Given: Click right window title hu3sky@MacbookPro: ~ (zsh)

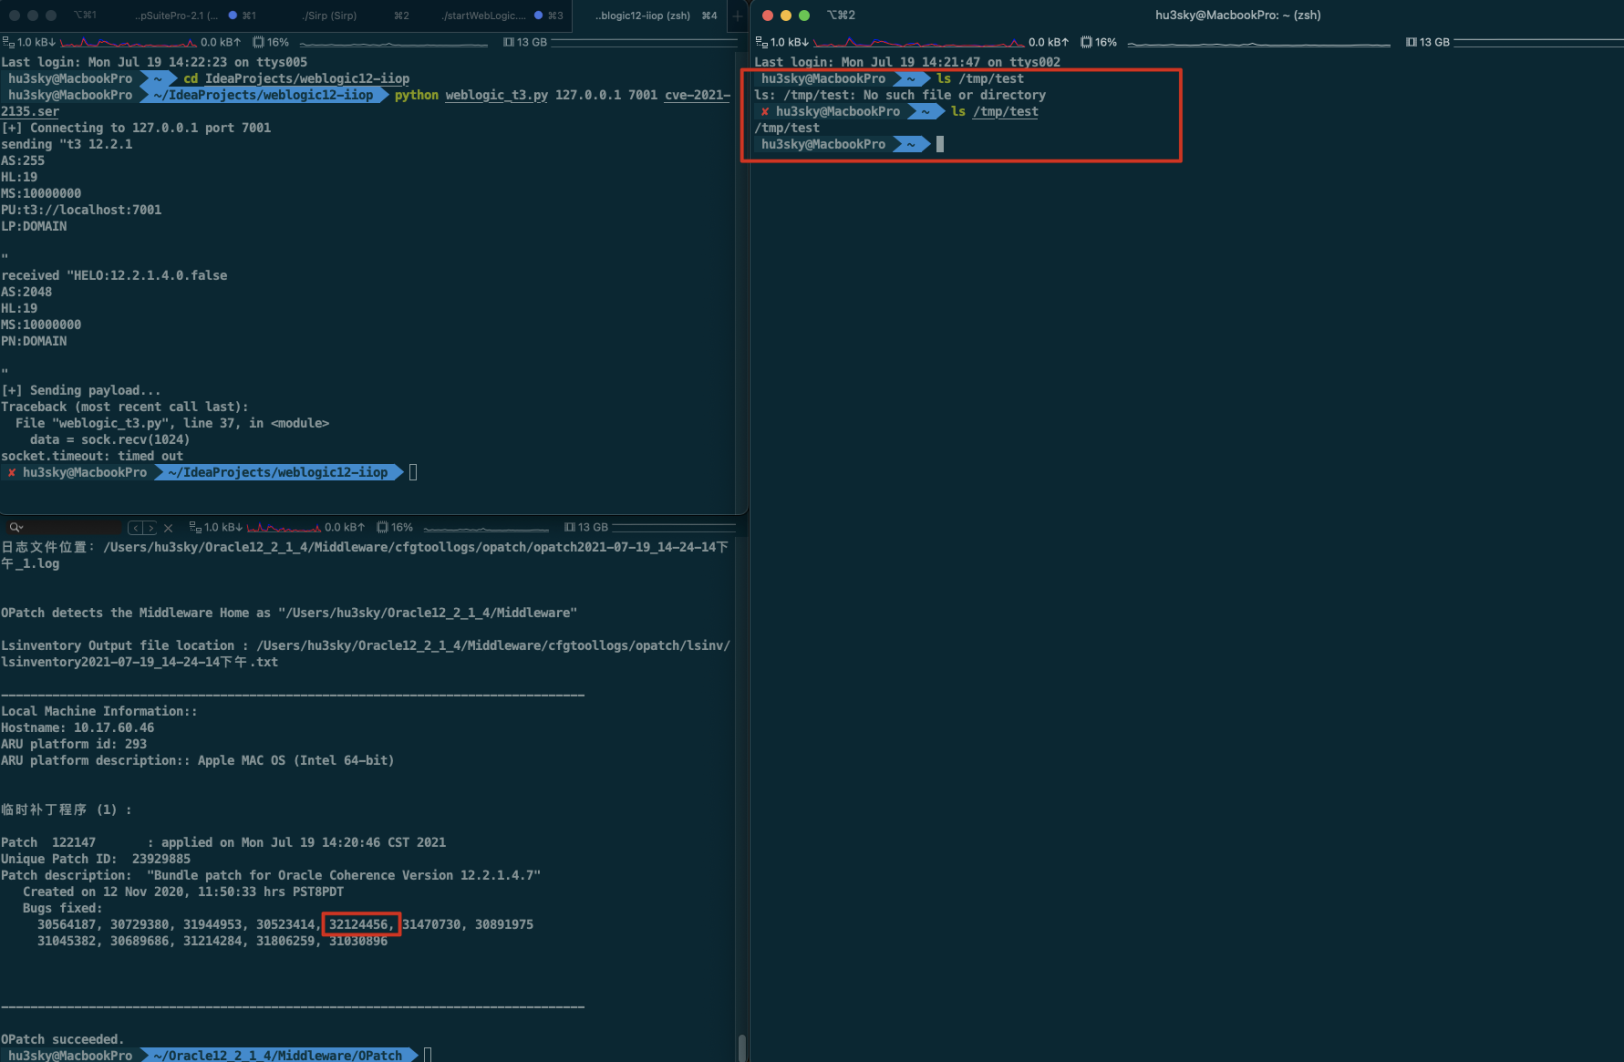Looking at the screenshot, I should (x=1237, y=15).
